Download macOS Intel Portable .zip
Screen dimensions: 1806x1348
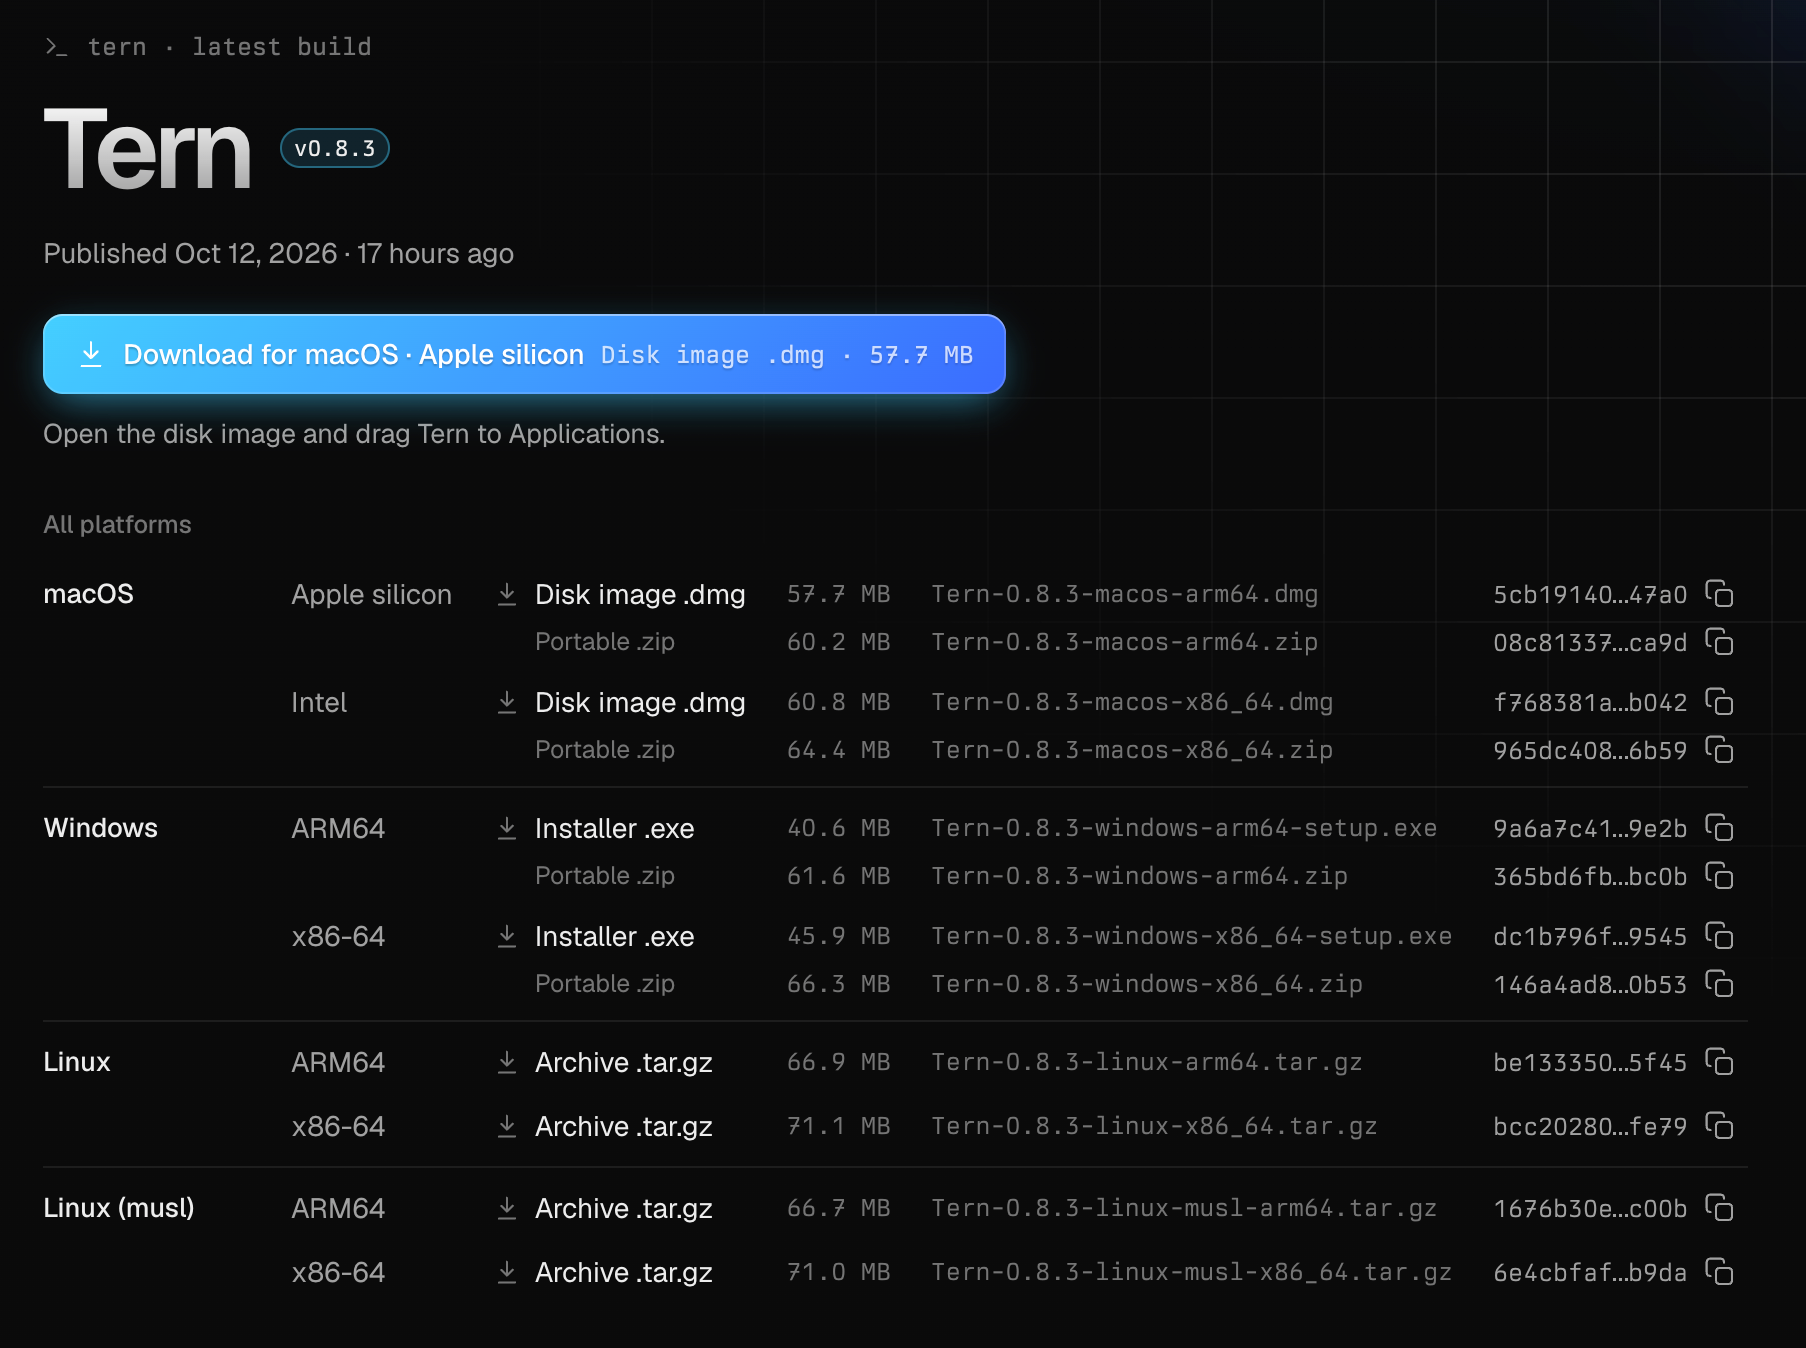(604, 750)
